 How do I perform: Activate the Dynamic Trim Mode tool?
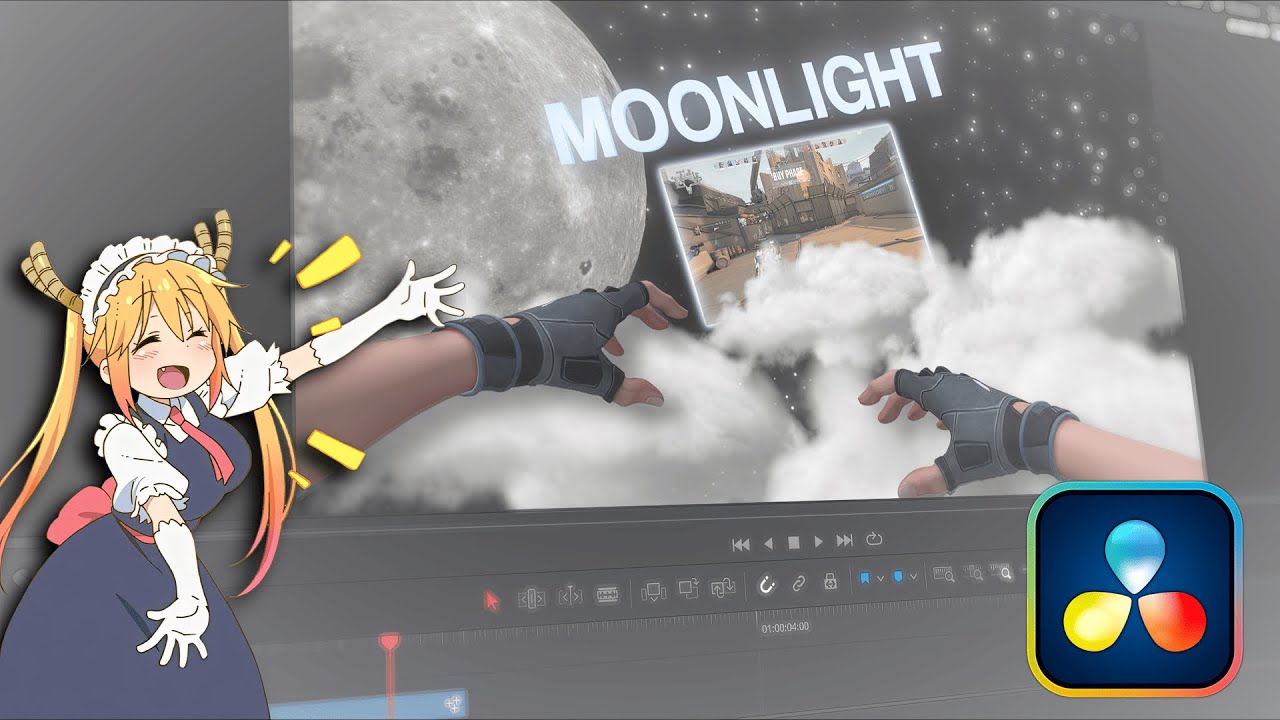[570, 596]
